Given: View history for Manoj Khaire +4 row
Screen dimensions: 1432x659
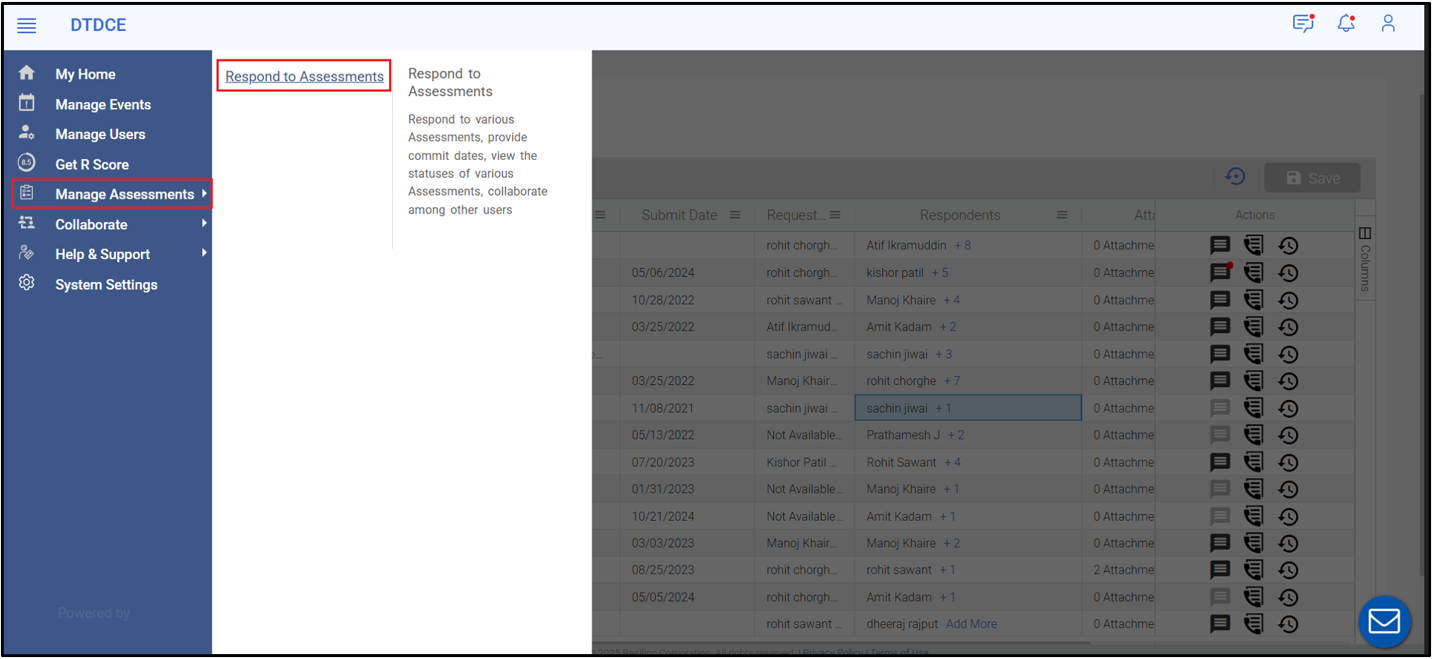Looking at the screenshot, I should point(1288,300).
